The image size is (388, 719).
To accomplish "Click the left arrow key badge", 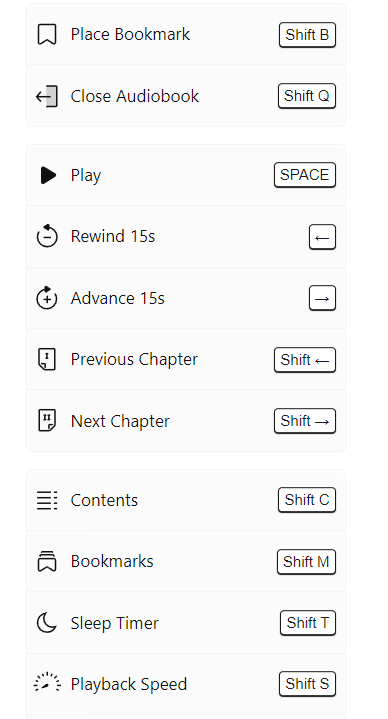I will coord(322,237).
